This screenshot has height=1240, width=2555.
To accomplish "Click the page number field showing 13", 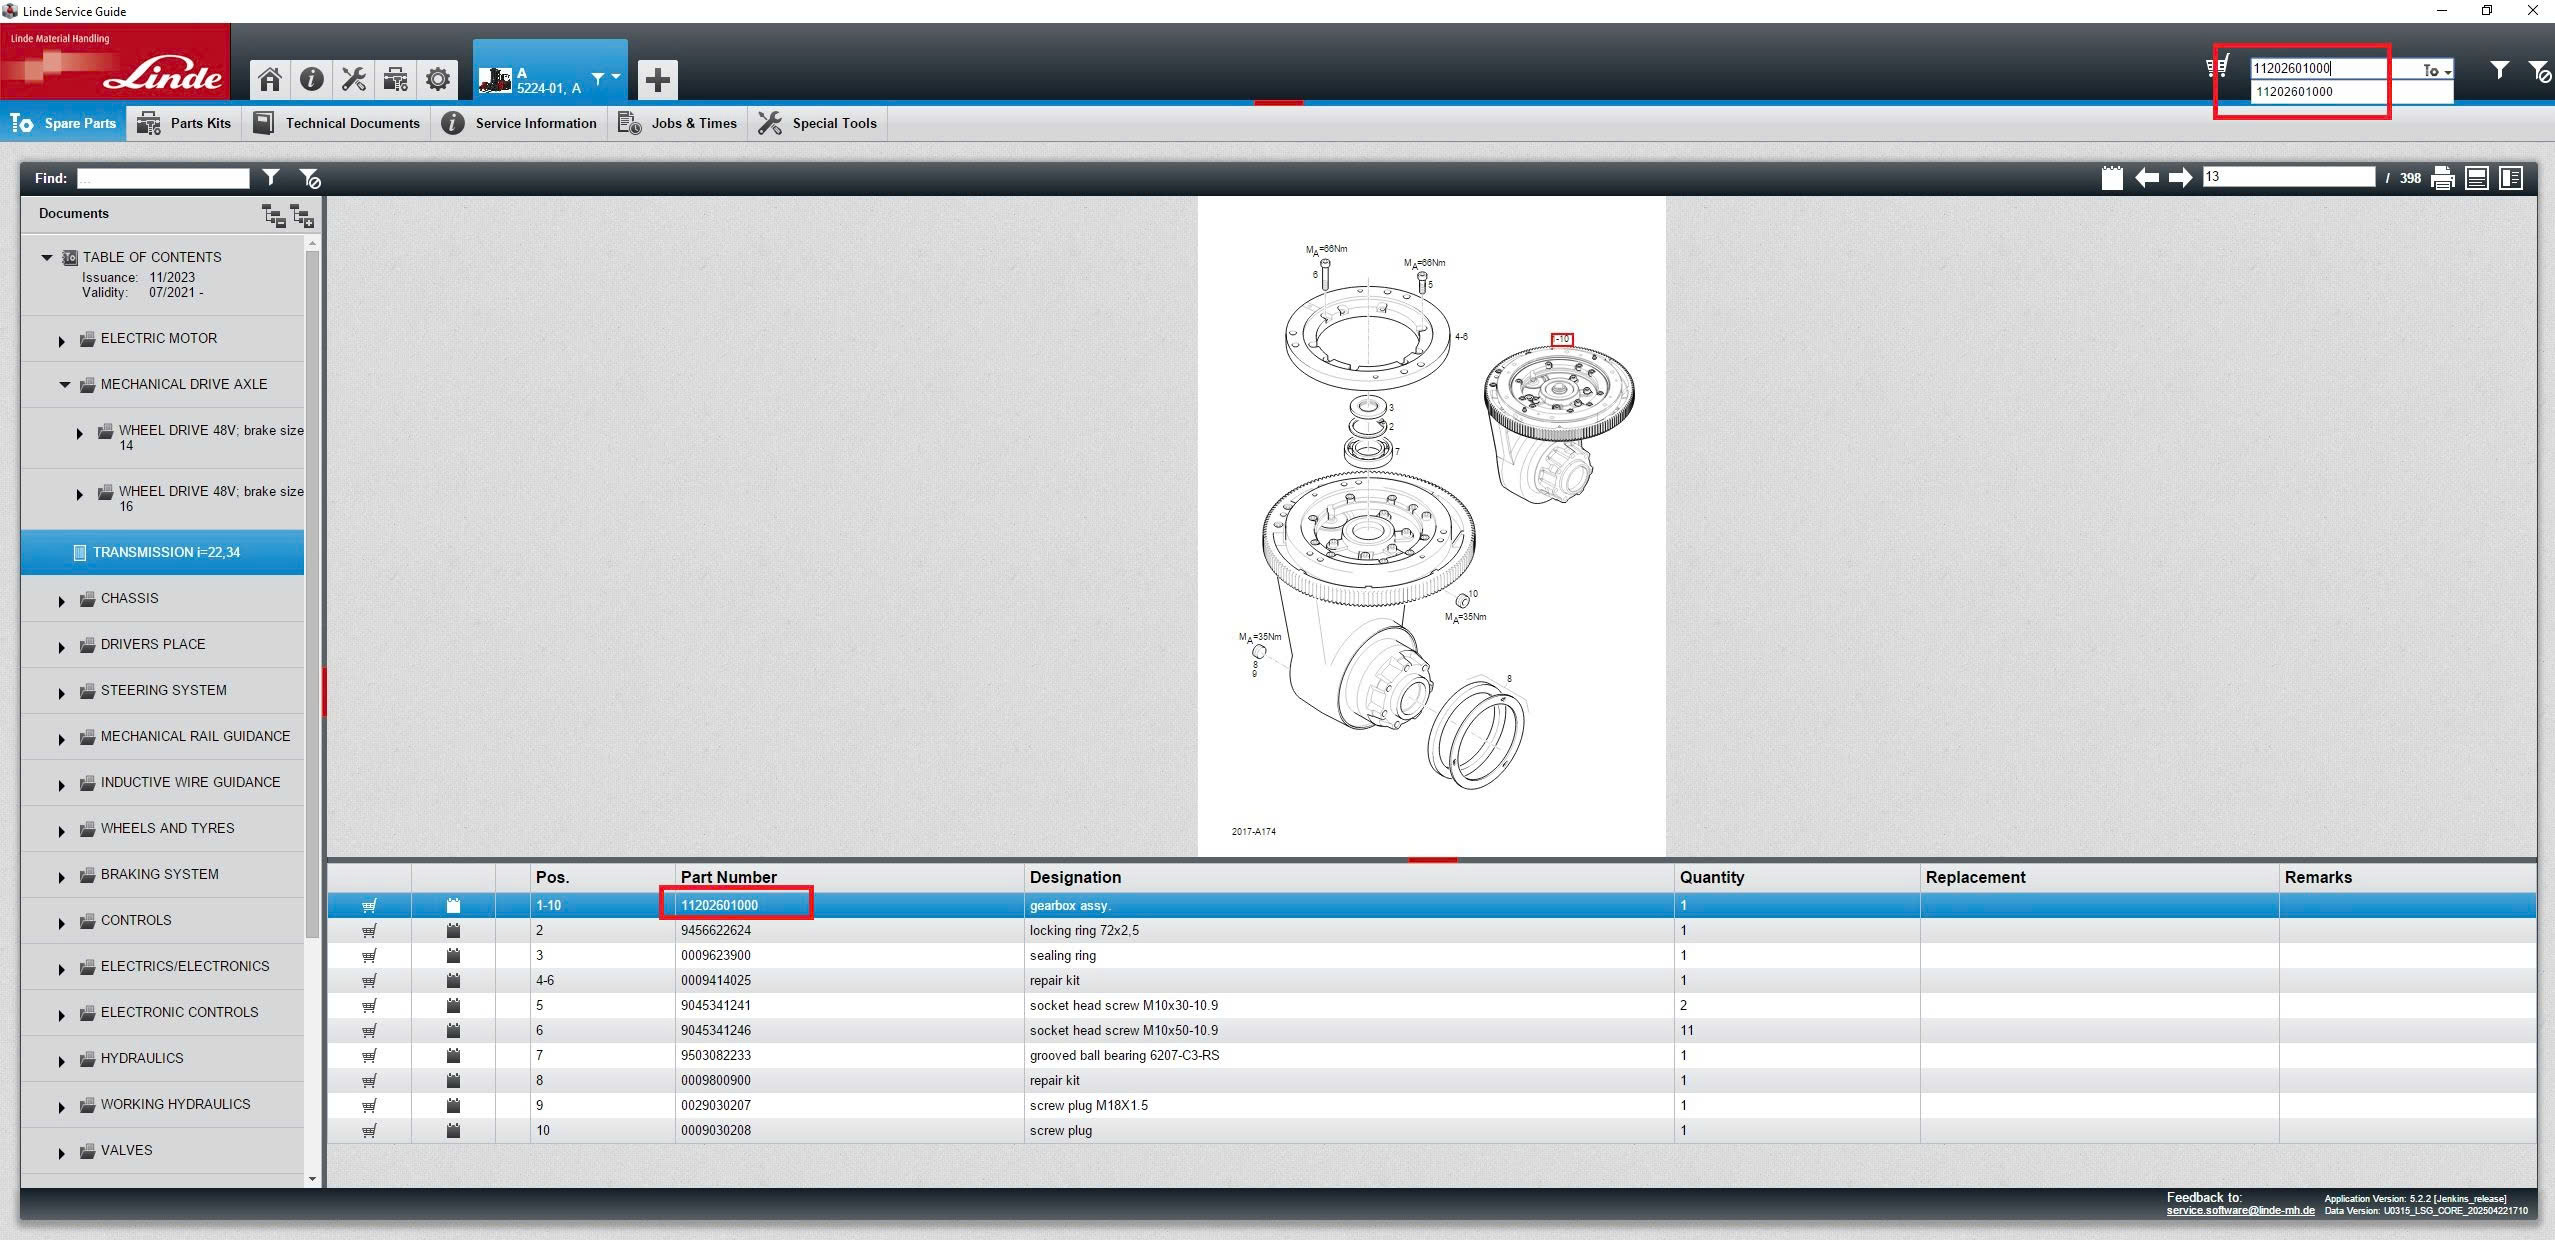I will pos(2288,177).
